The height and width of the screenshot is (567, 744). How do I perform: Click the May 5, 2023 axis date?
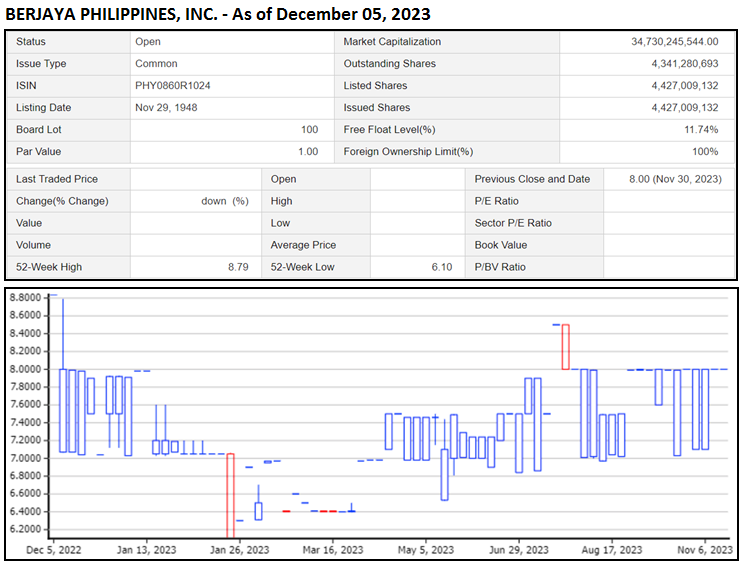coord(426,550)
